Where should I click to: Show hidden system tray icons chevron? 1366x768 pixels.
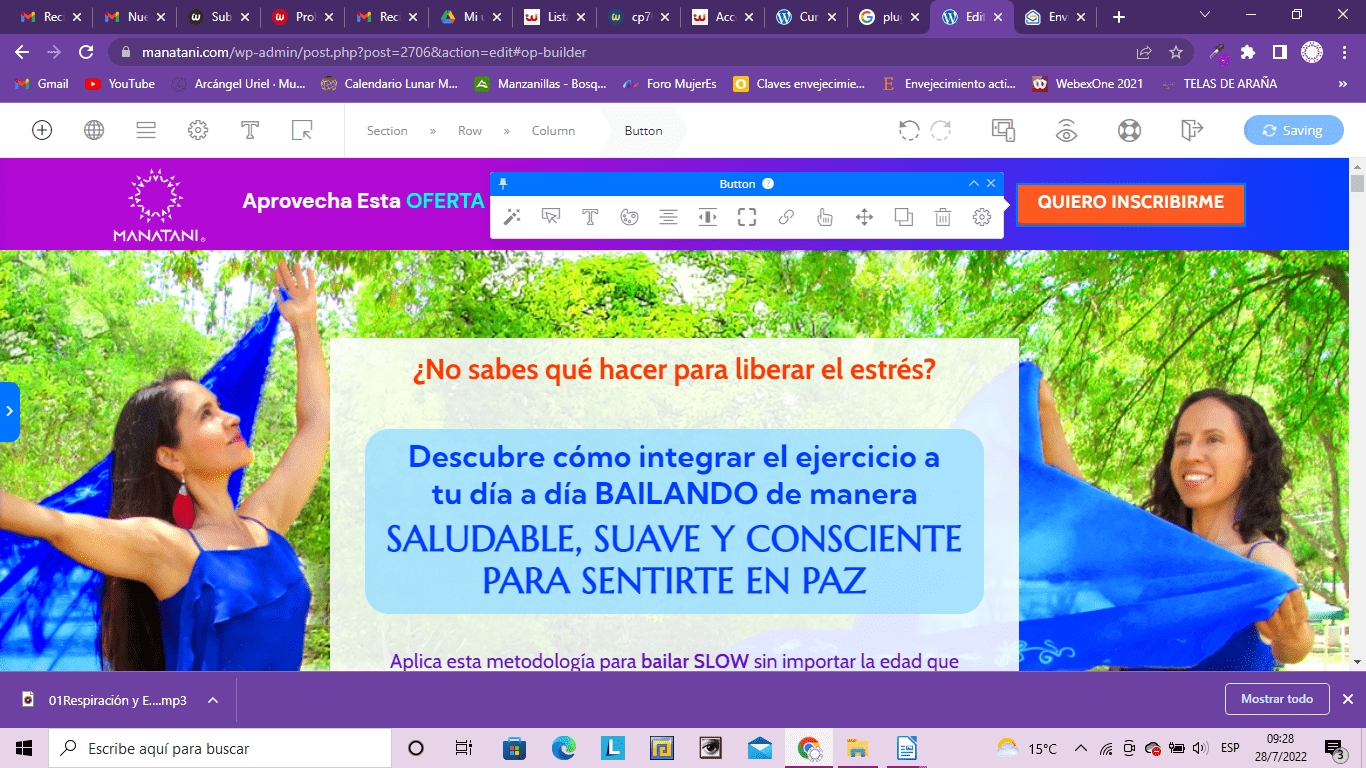pyautogui.click(x=1081, y=748)
